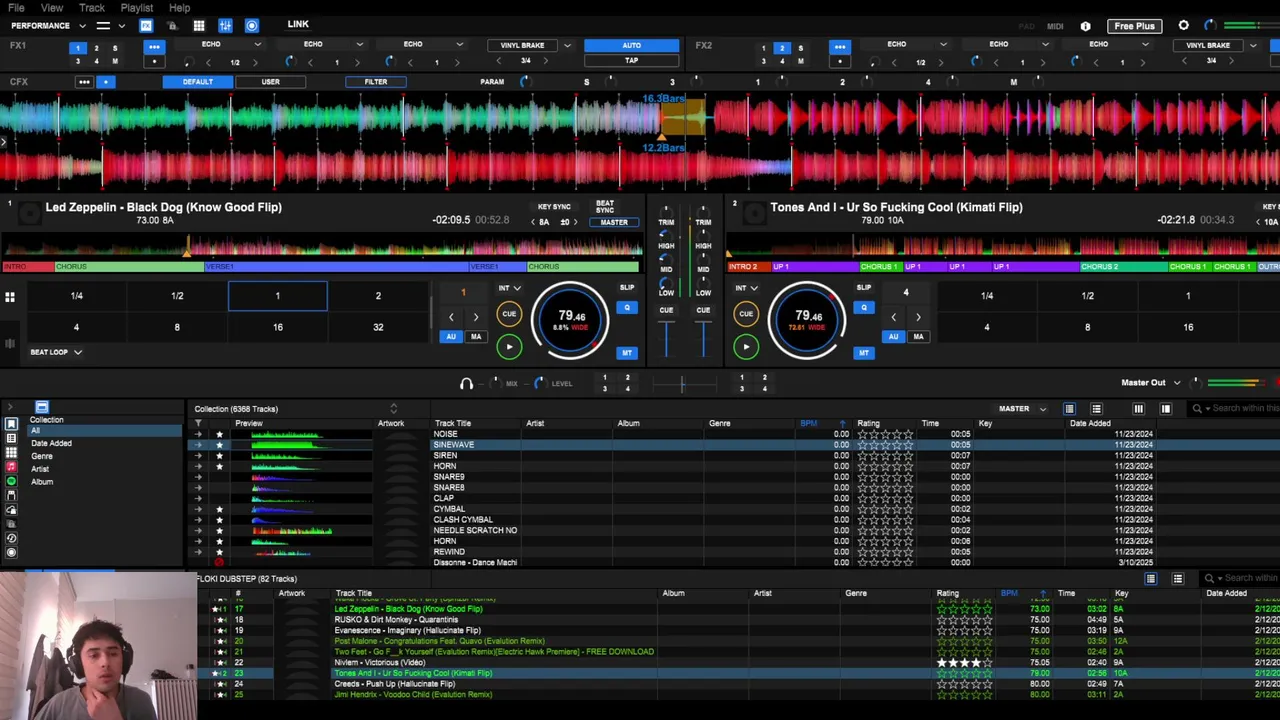Open the Master Out dropdown

pos(1150,382)
